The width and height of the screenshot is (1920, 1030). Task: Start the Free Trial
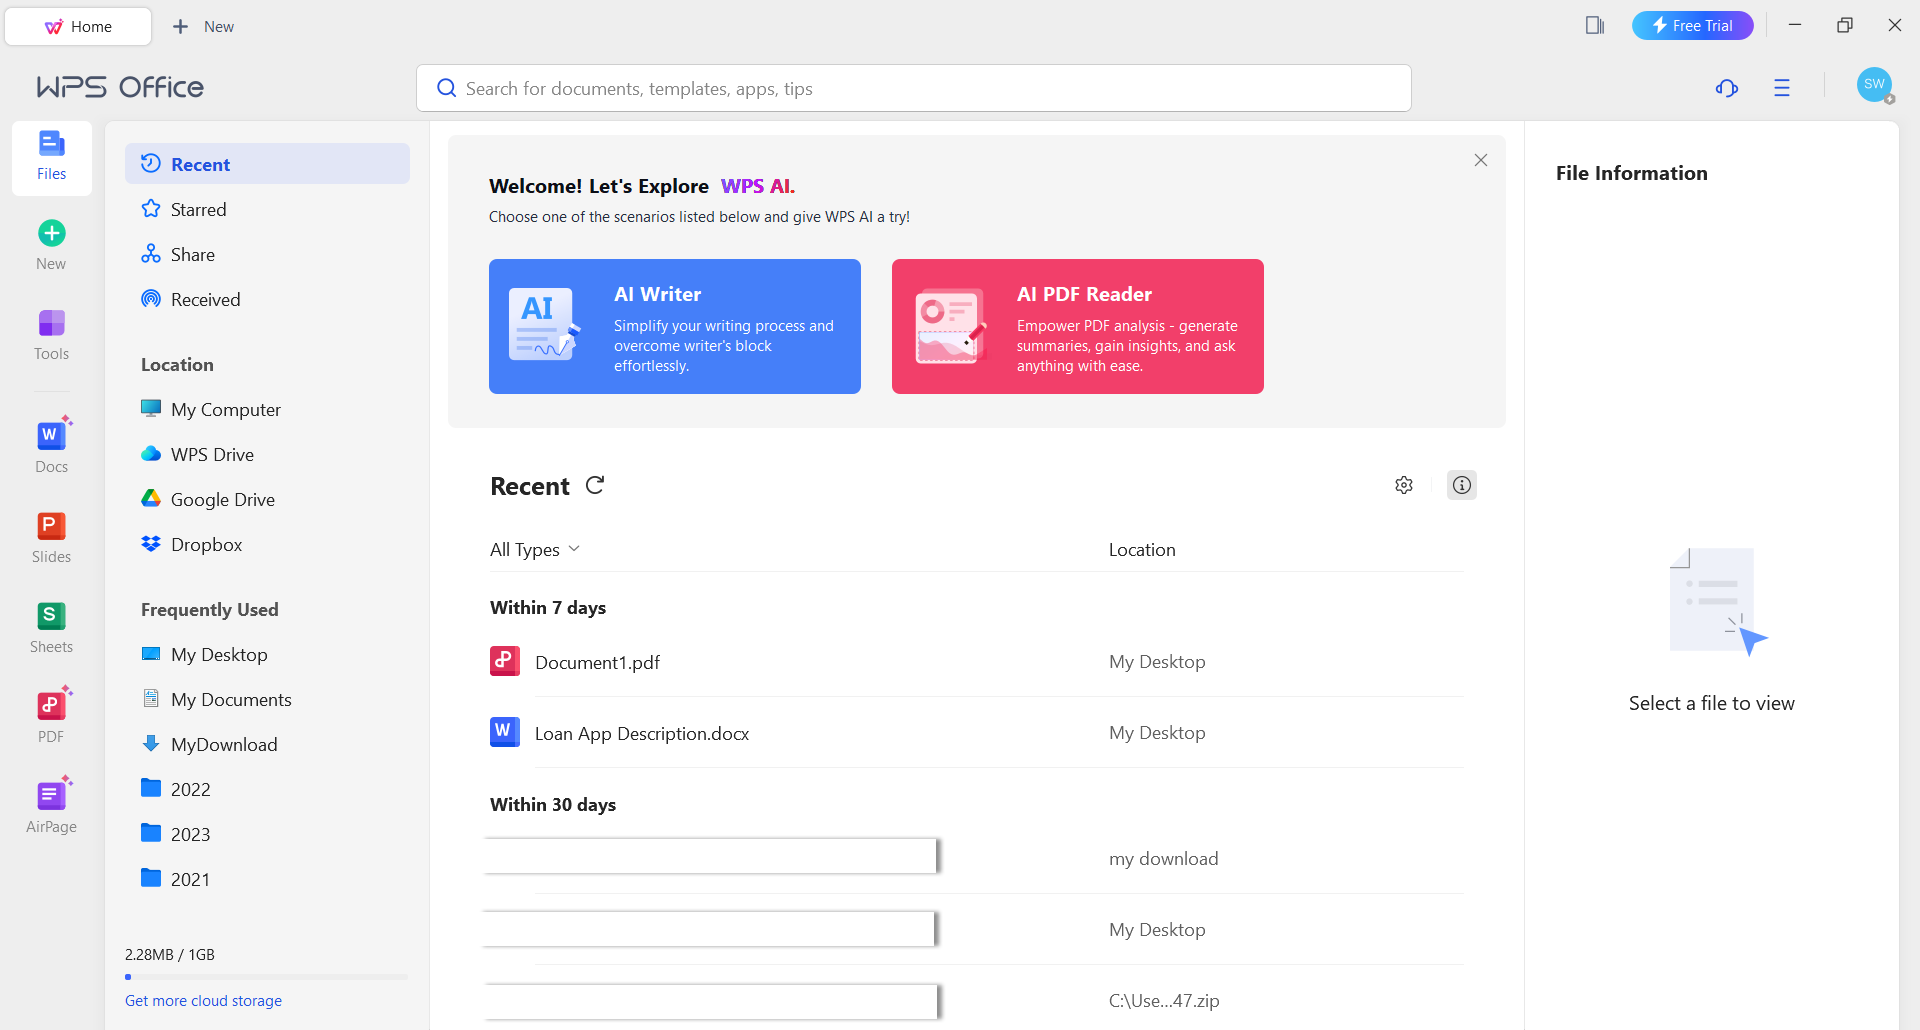point(1692,25)
